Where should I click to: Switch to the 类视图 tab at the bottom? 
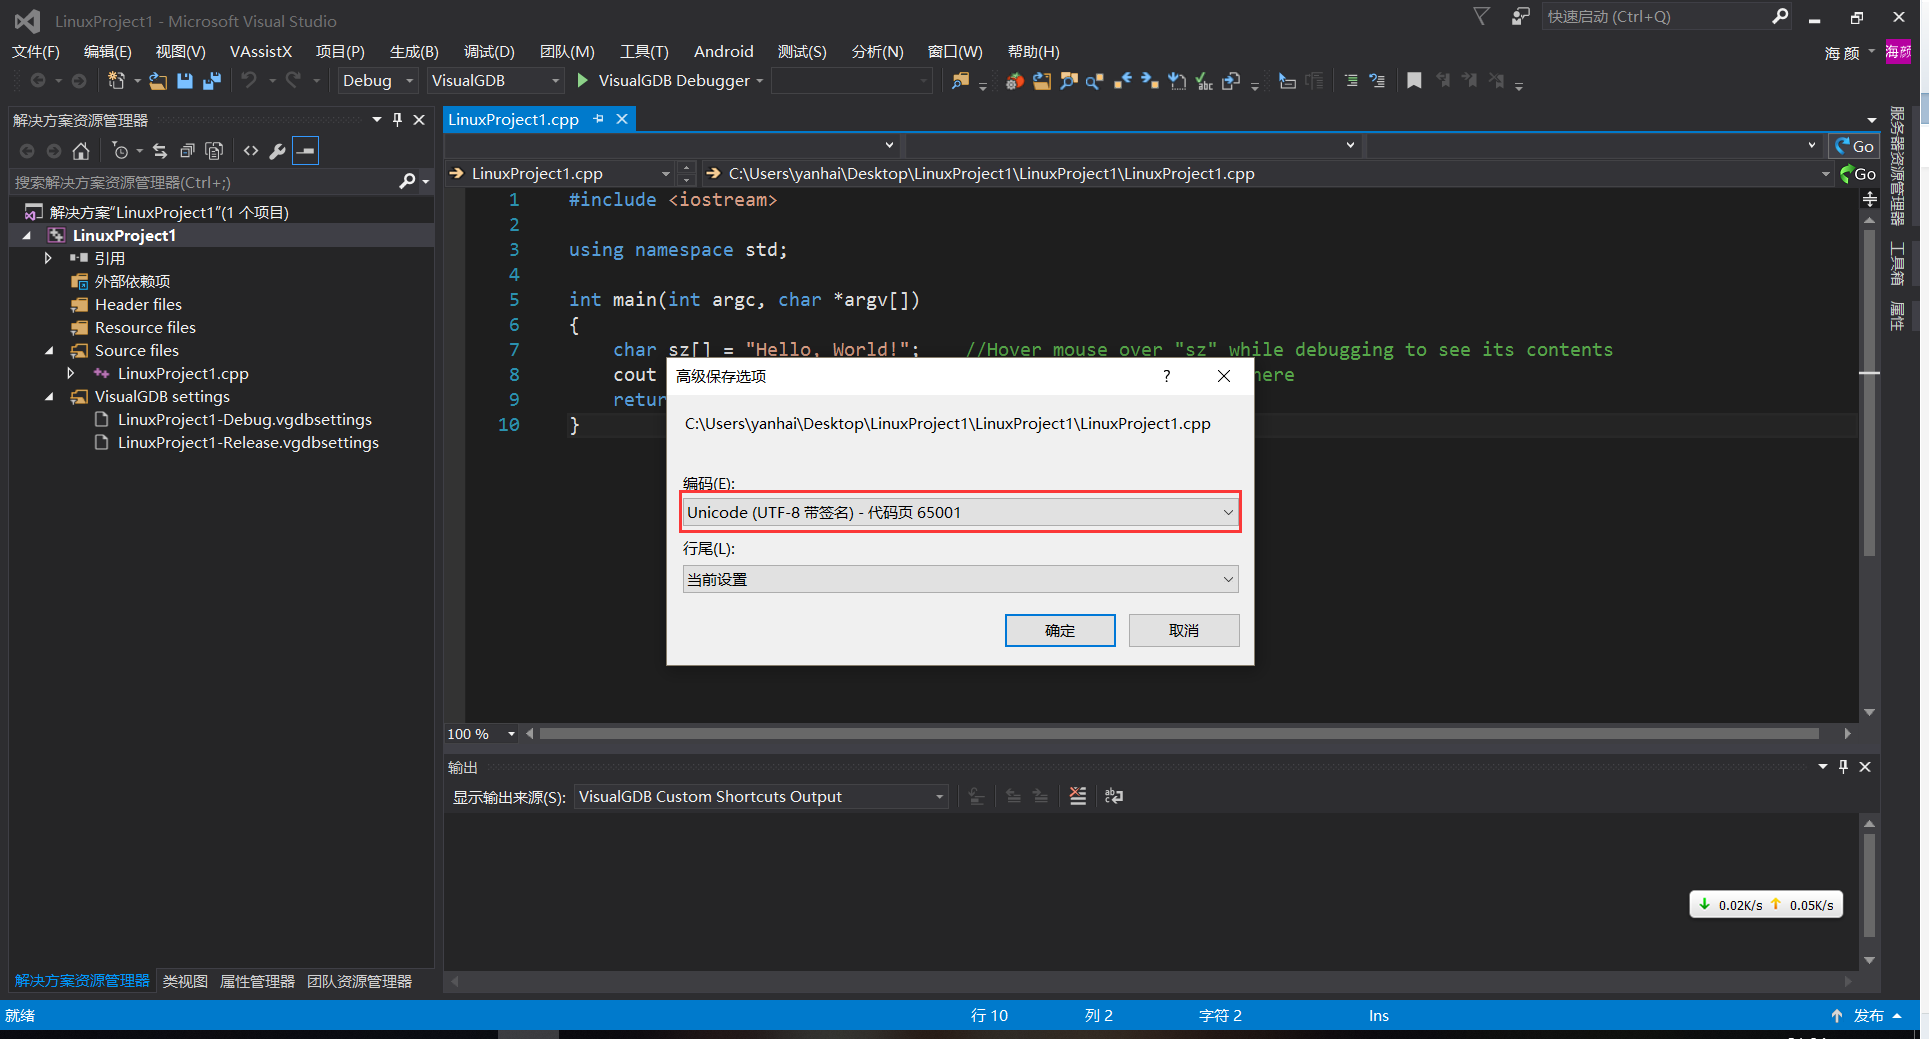tap(184, 981)
